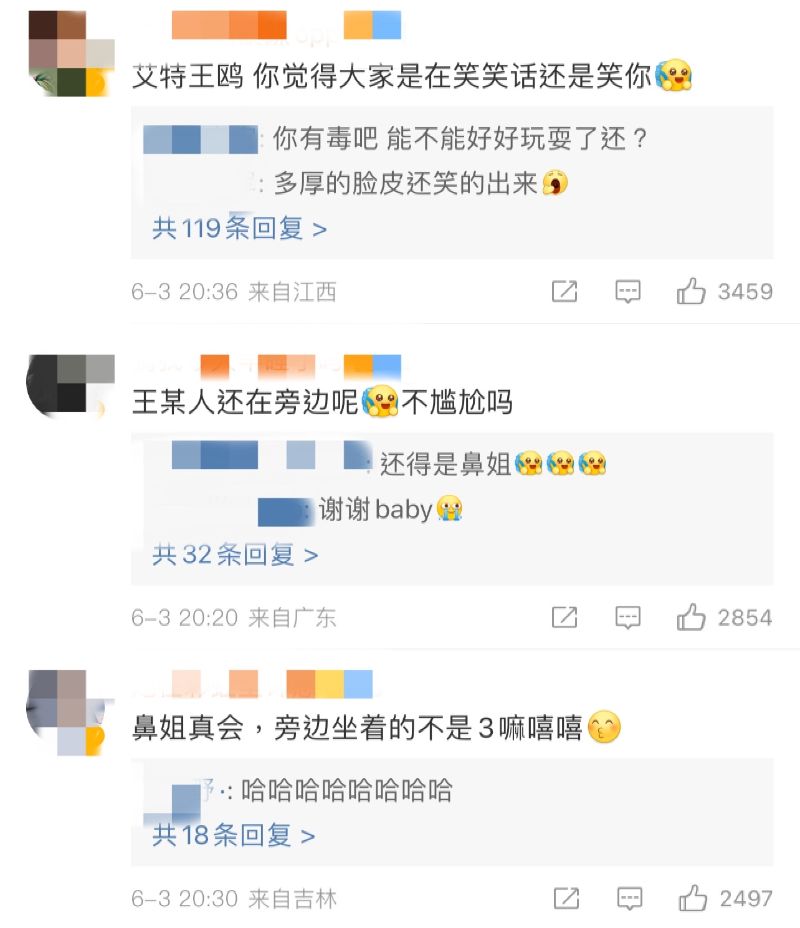Open the reply 还得是鼻姐
Screen dimensions: 800x928
click(x=389, y=463)
